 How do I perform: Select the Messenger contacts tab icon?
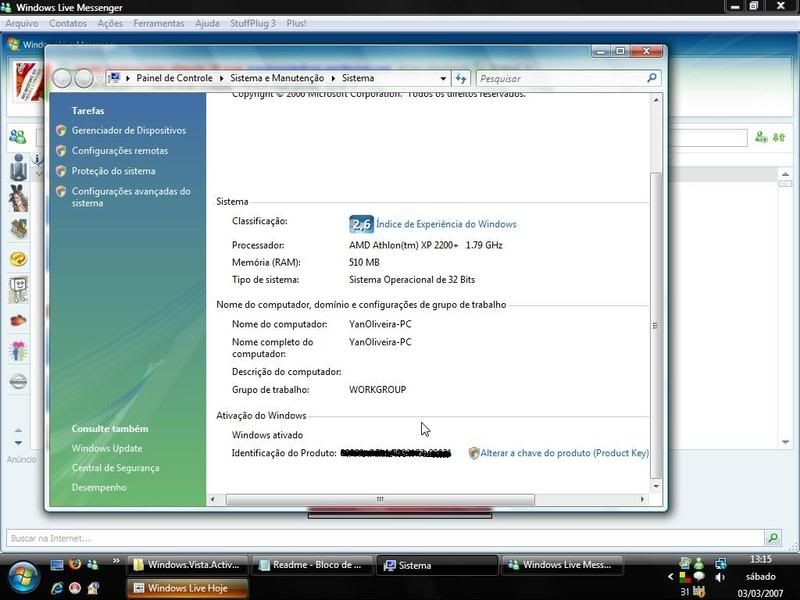18,137
